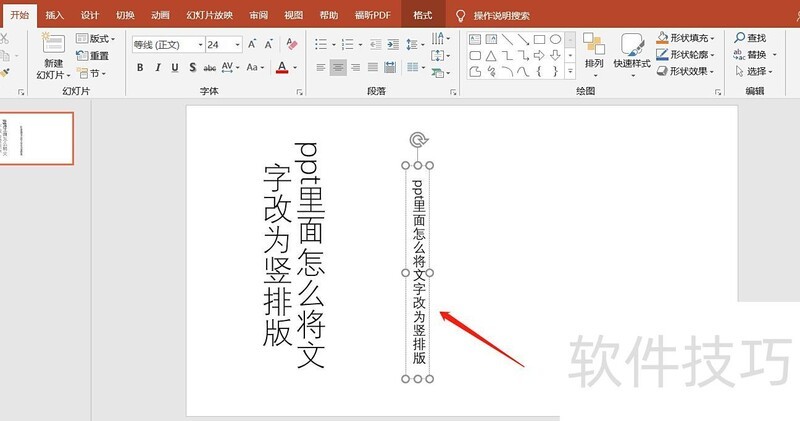800x421 pixels.
Task: Open the 动画 (Animations) tab
Action: click(160, 16)
